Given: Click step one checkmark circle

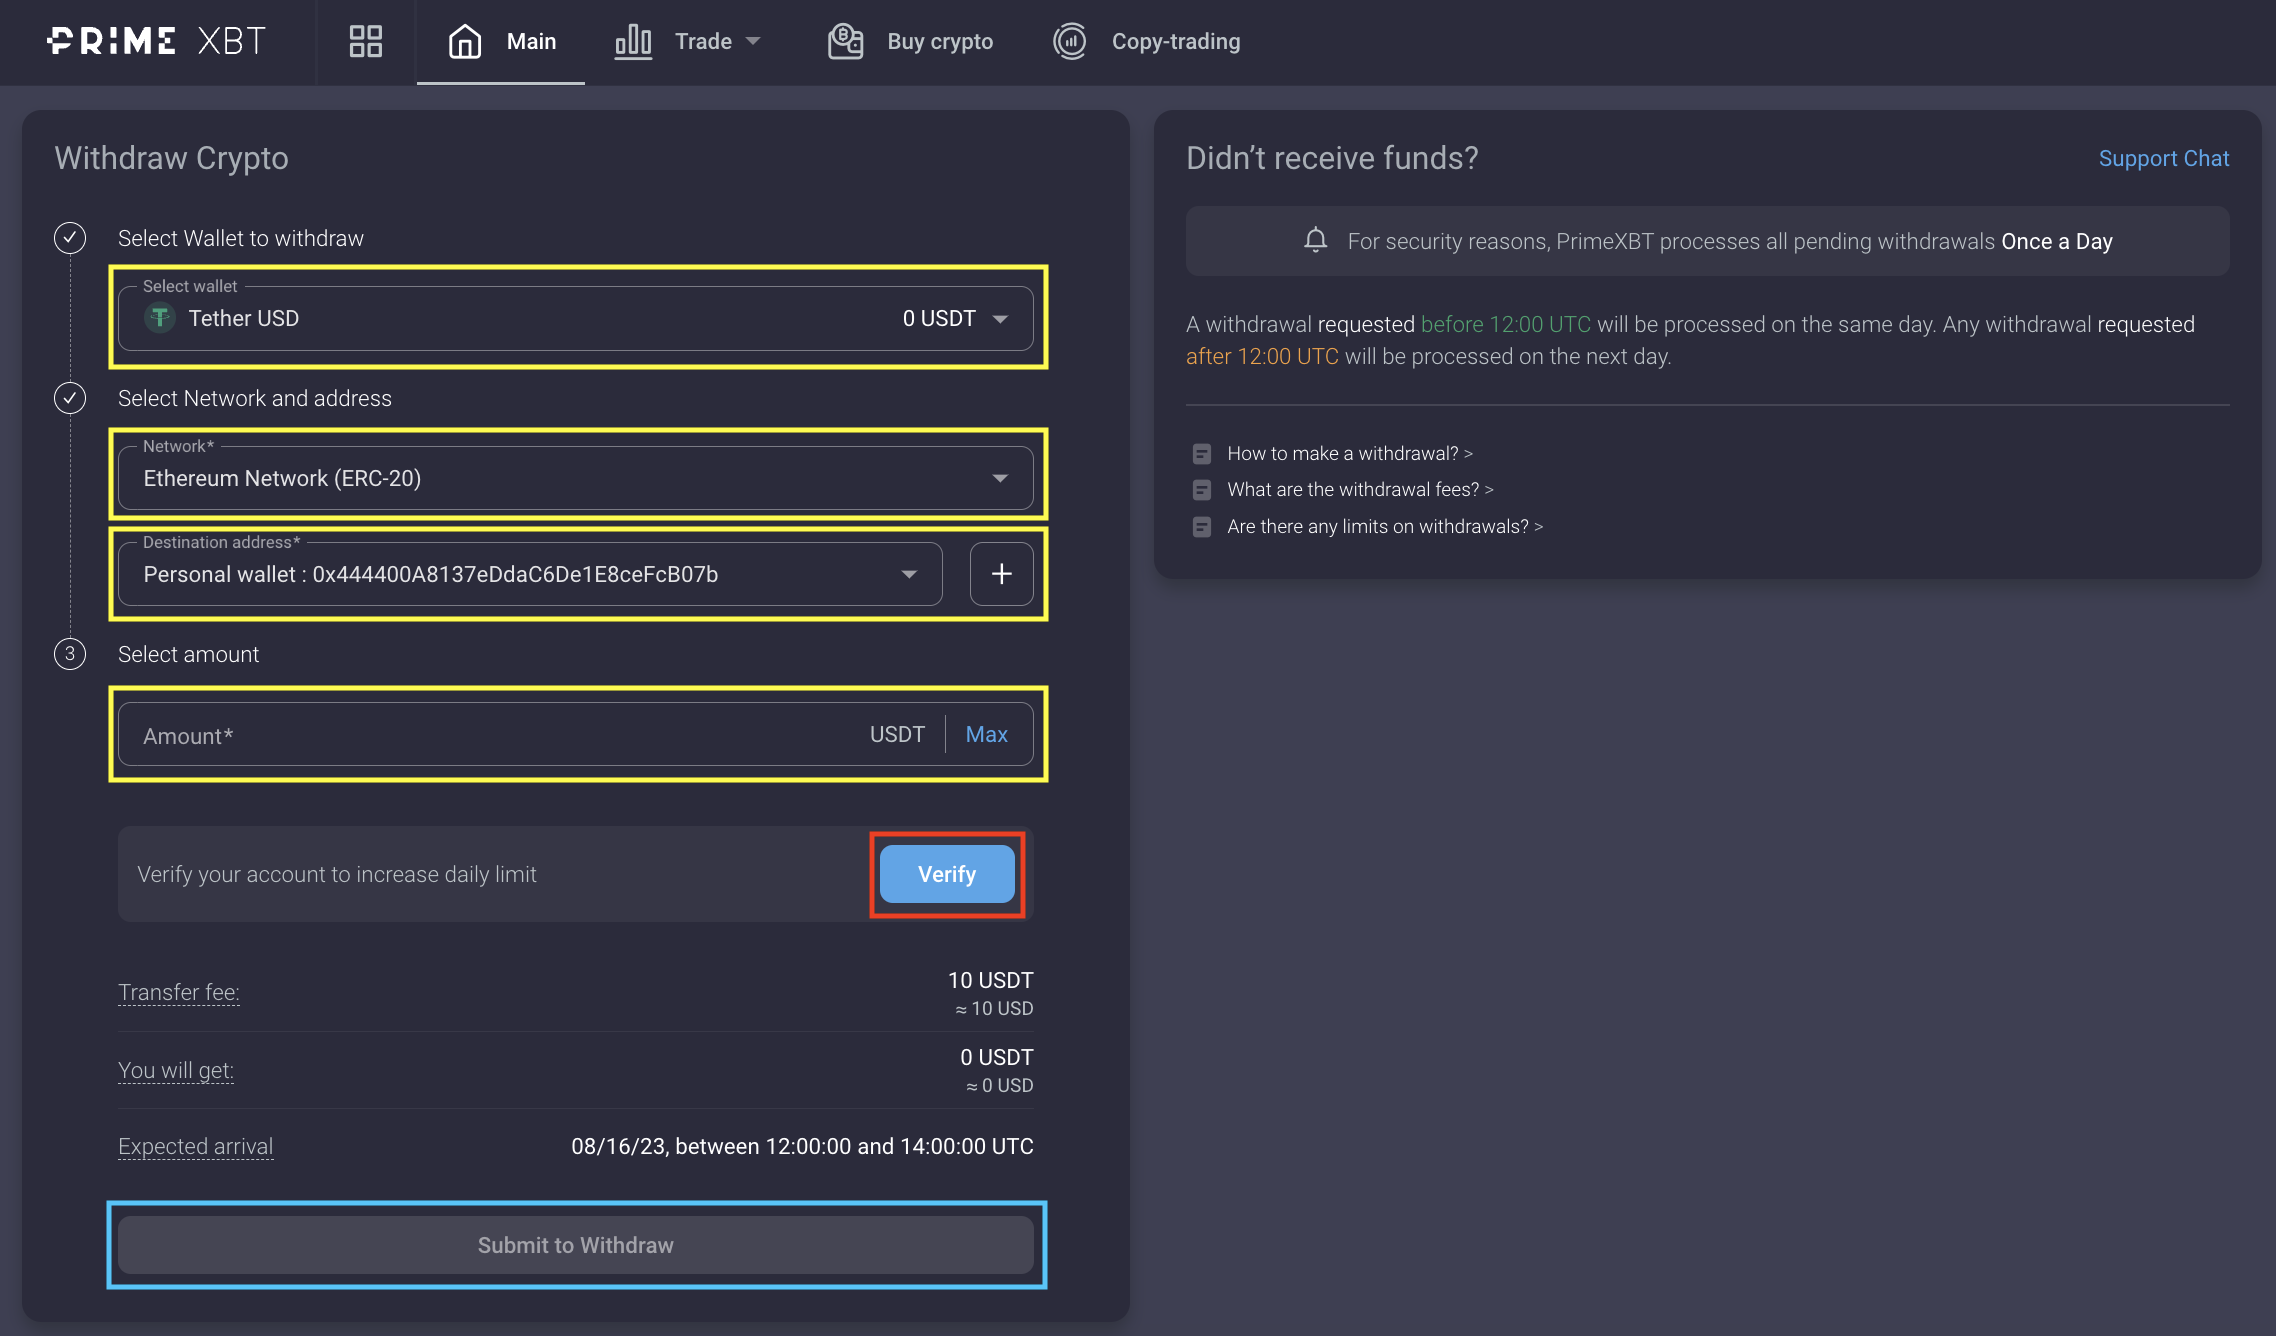Looking at the screenshot, I should point(70,238).
